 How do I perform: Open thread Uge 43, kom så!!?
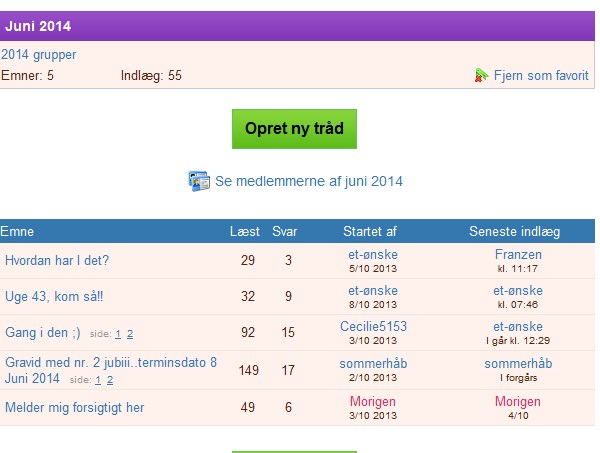coord(54,297)
